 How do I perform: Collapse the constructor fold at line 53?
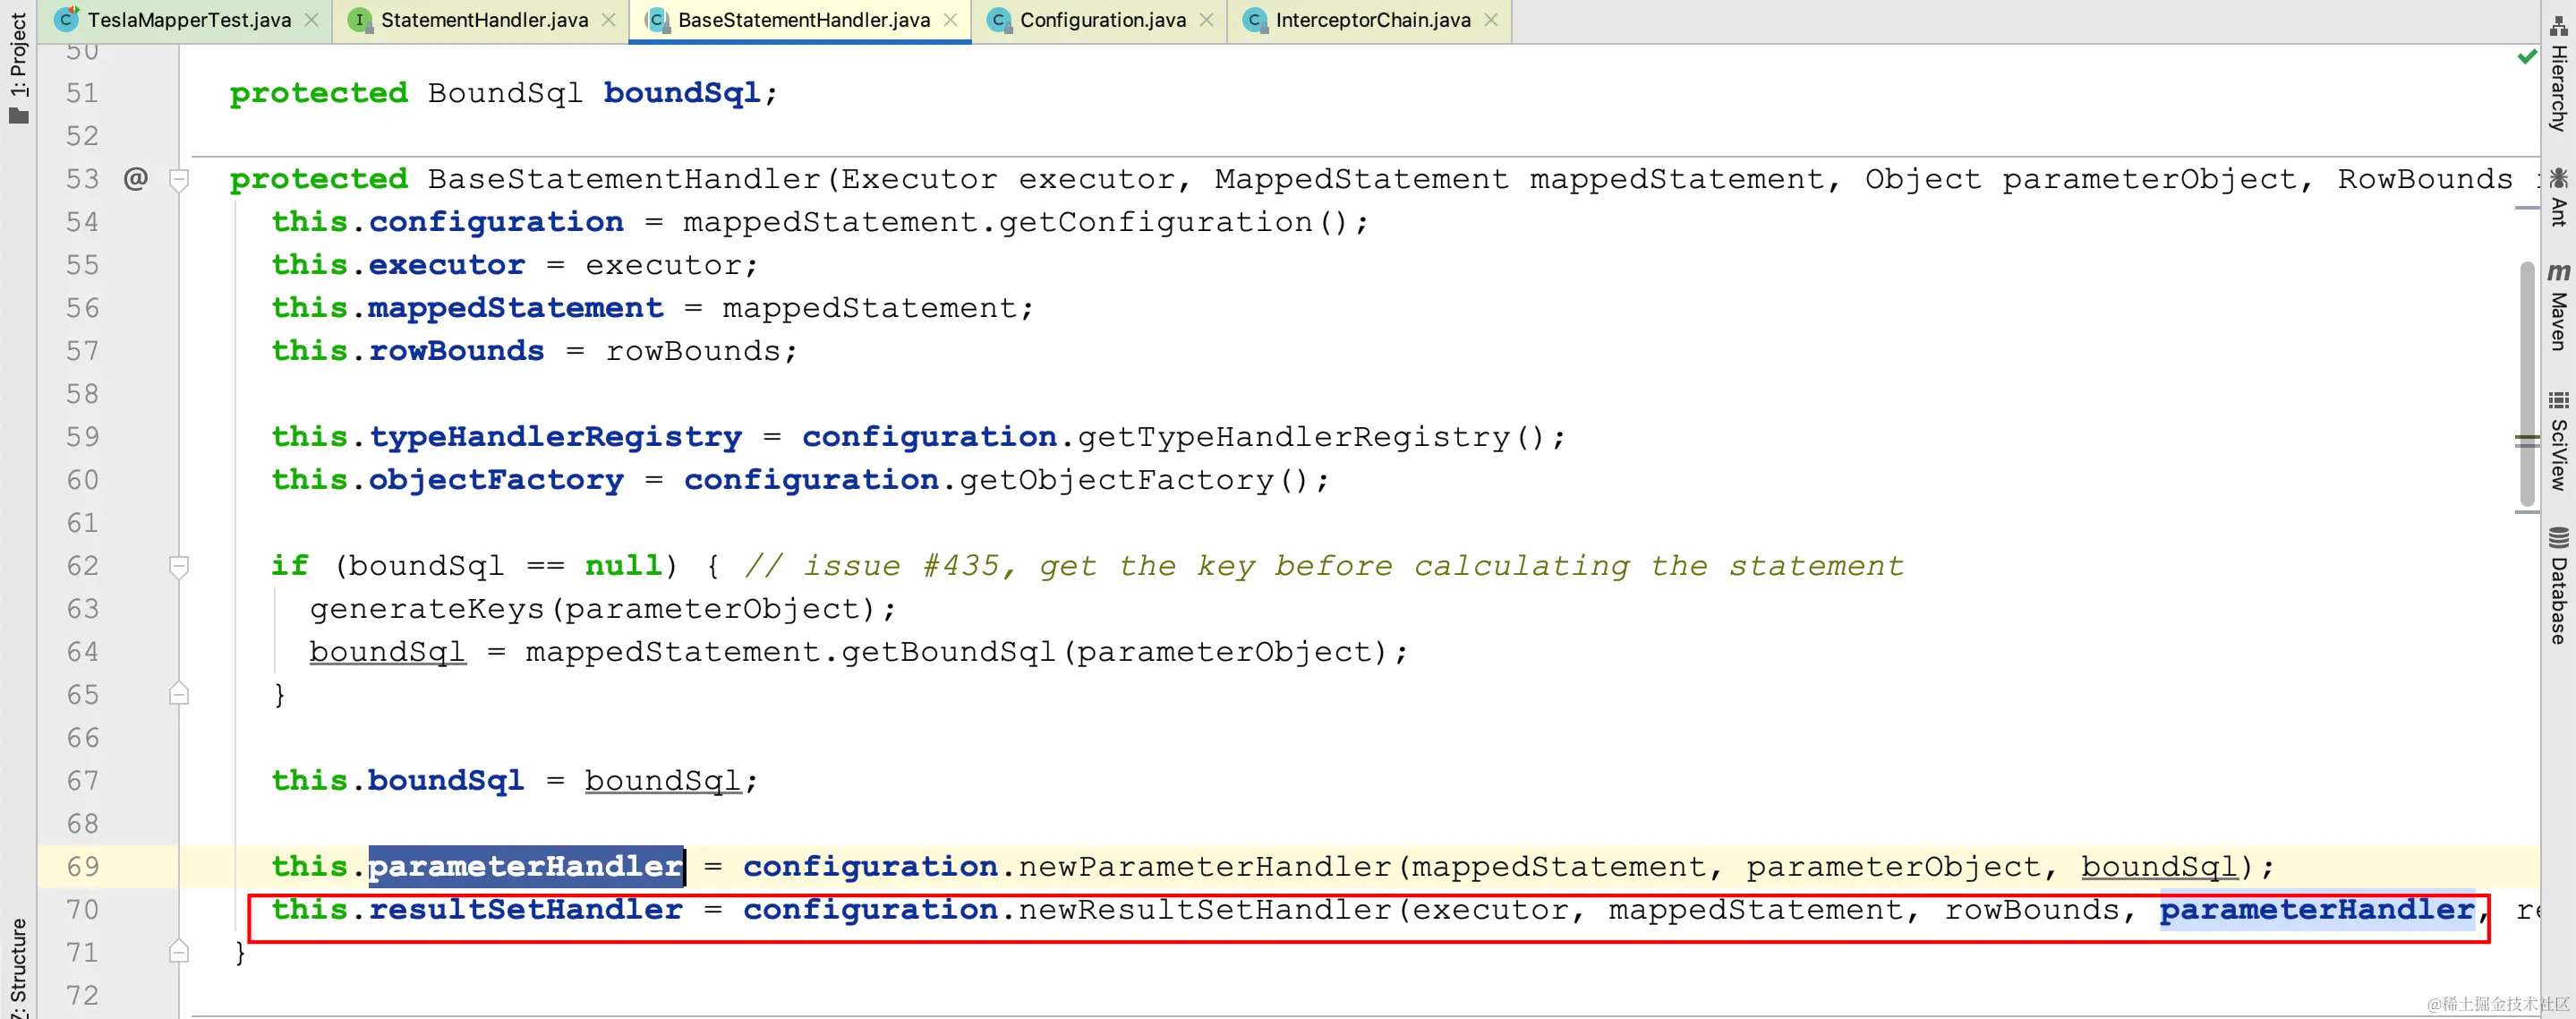pyautogui.click(x=179, y=180)
